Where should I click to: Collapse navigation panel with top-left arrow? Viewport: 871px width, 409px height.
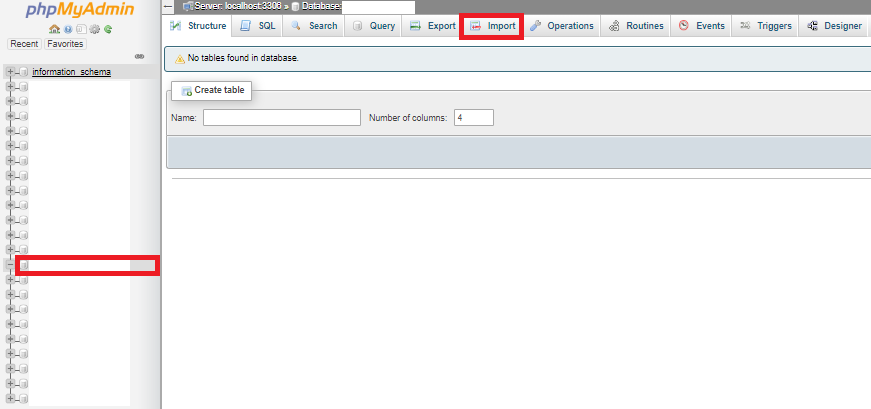168,6
